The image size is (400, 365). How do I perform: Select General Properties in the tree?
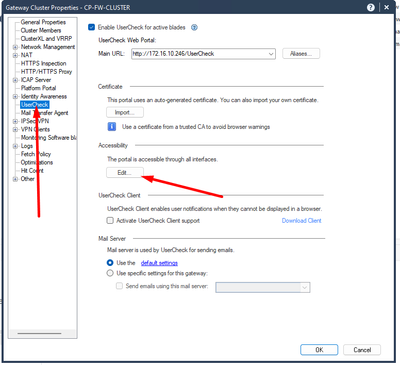43,22
